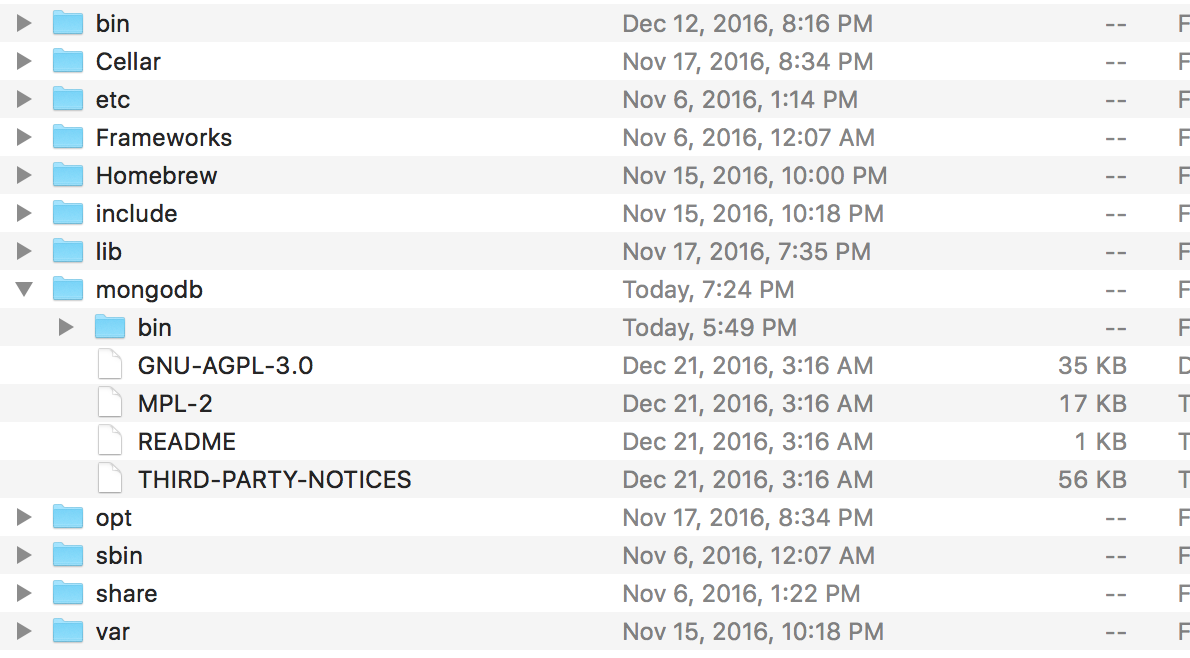Click the nested bin folder icon inside mongodb
Image resolution: width=1190 pixels, height=658 pixels.
pyautogui.click(x=110, y=327)
